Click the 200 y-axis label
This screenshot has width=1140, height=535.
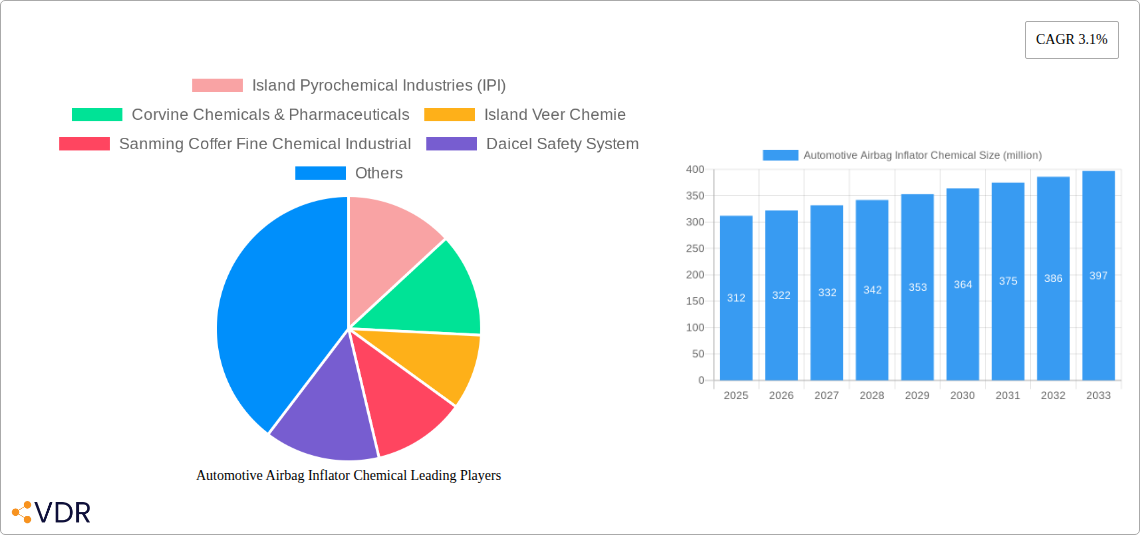pyautogui.click(x=695, y=275)
